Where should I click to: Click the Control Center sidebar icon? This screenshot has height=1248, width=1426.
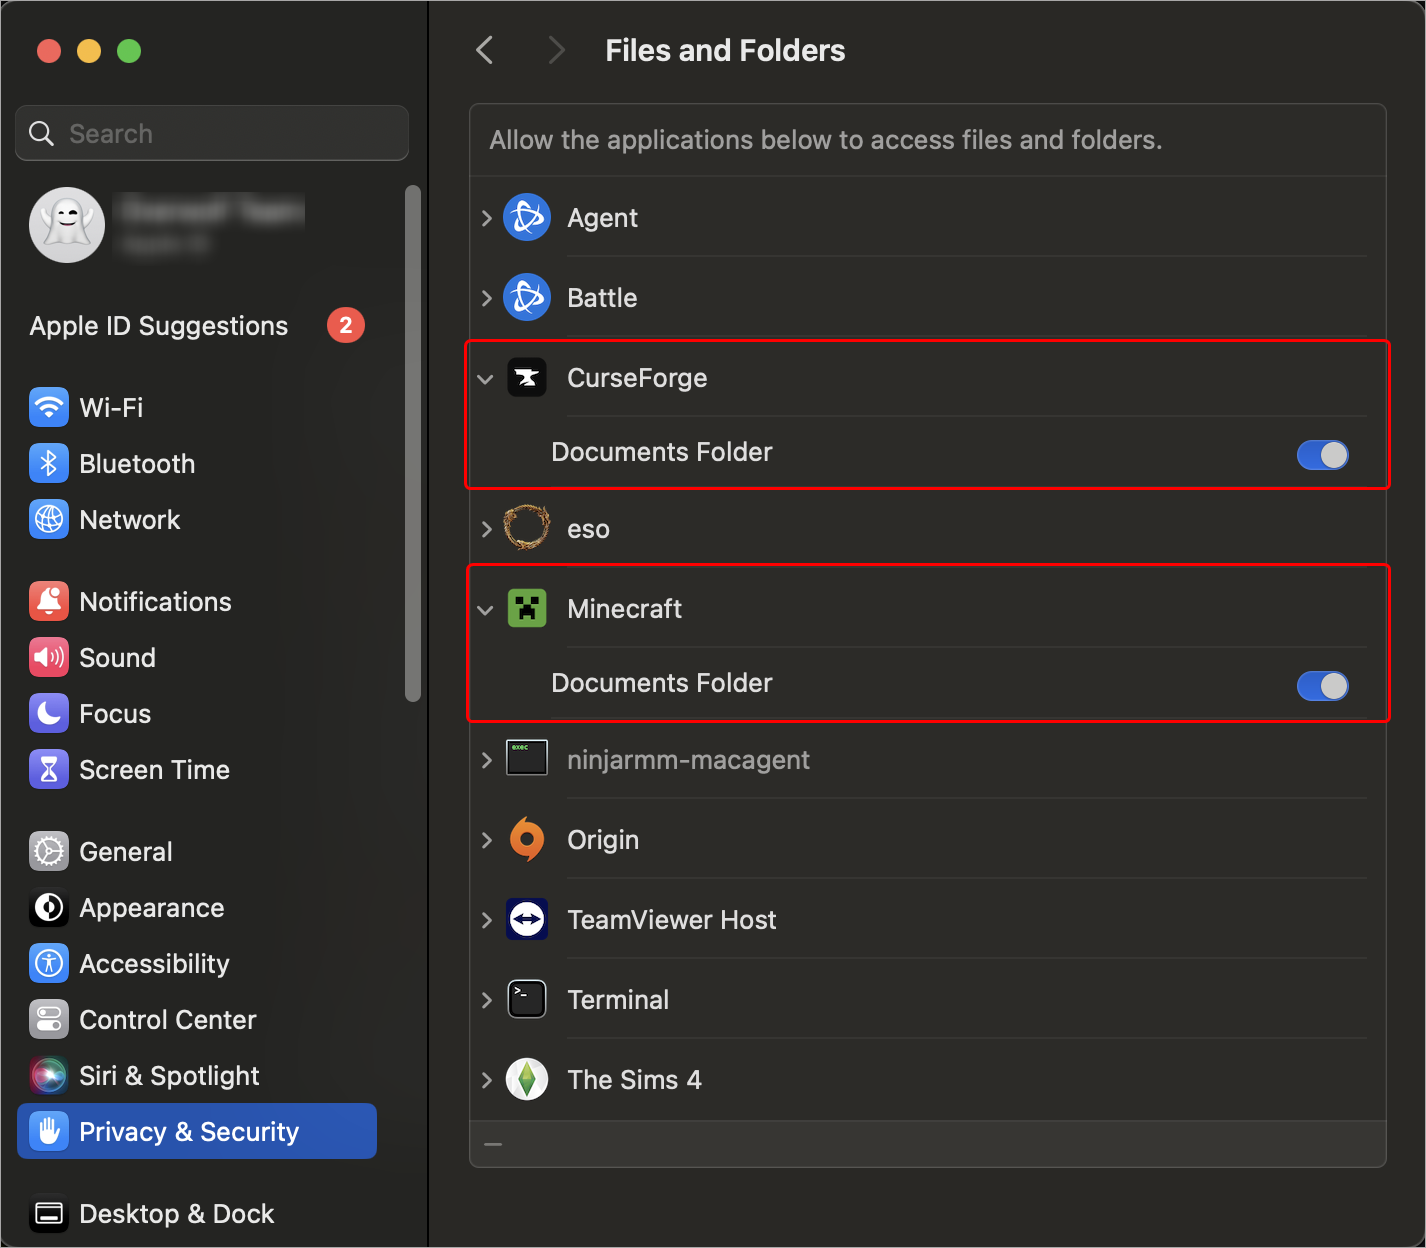tap(49, 1019)
